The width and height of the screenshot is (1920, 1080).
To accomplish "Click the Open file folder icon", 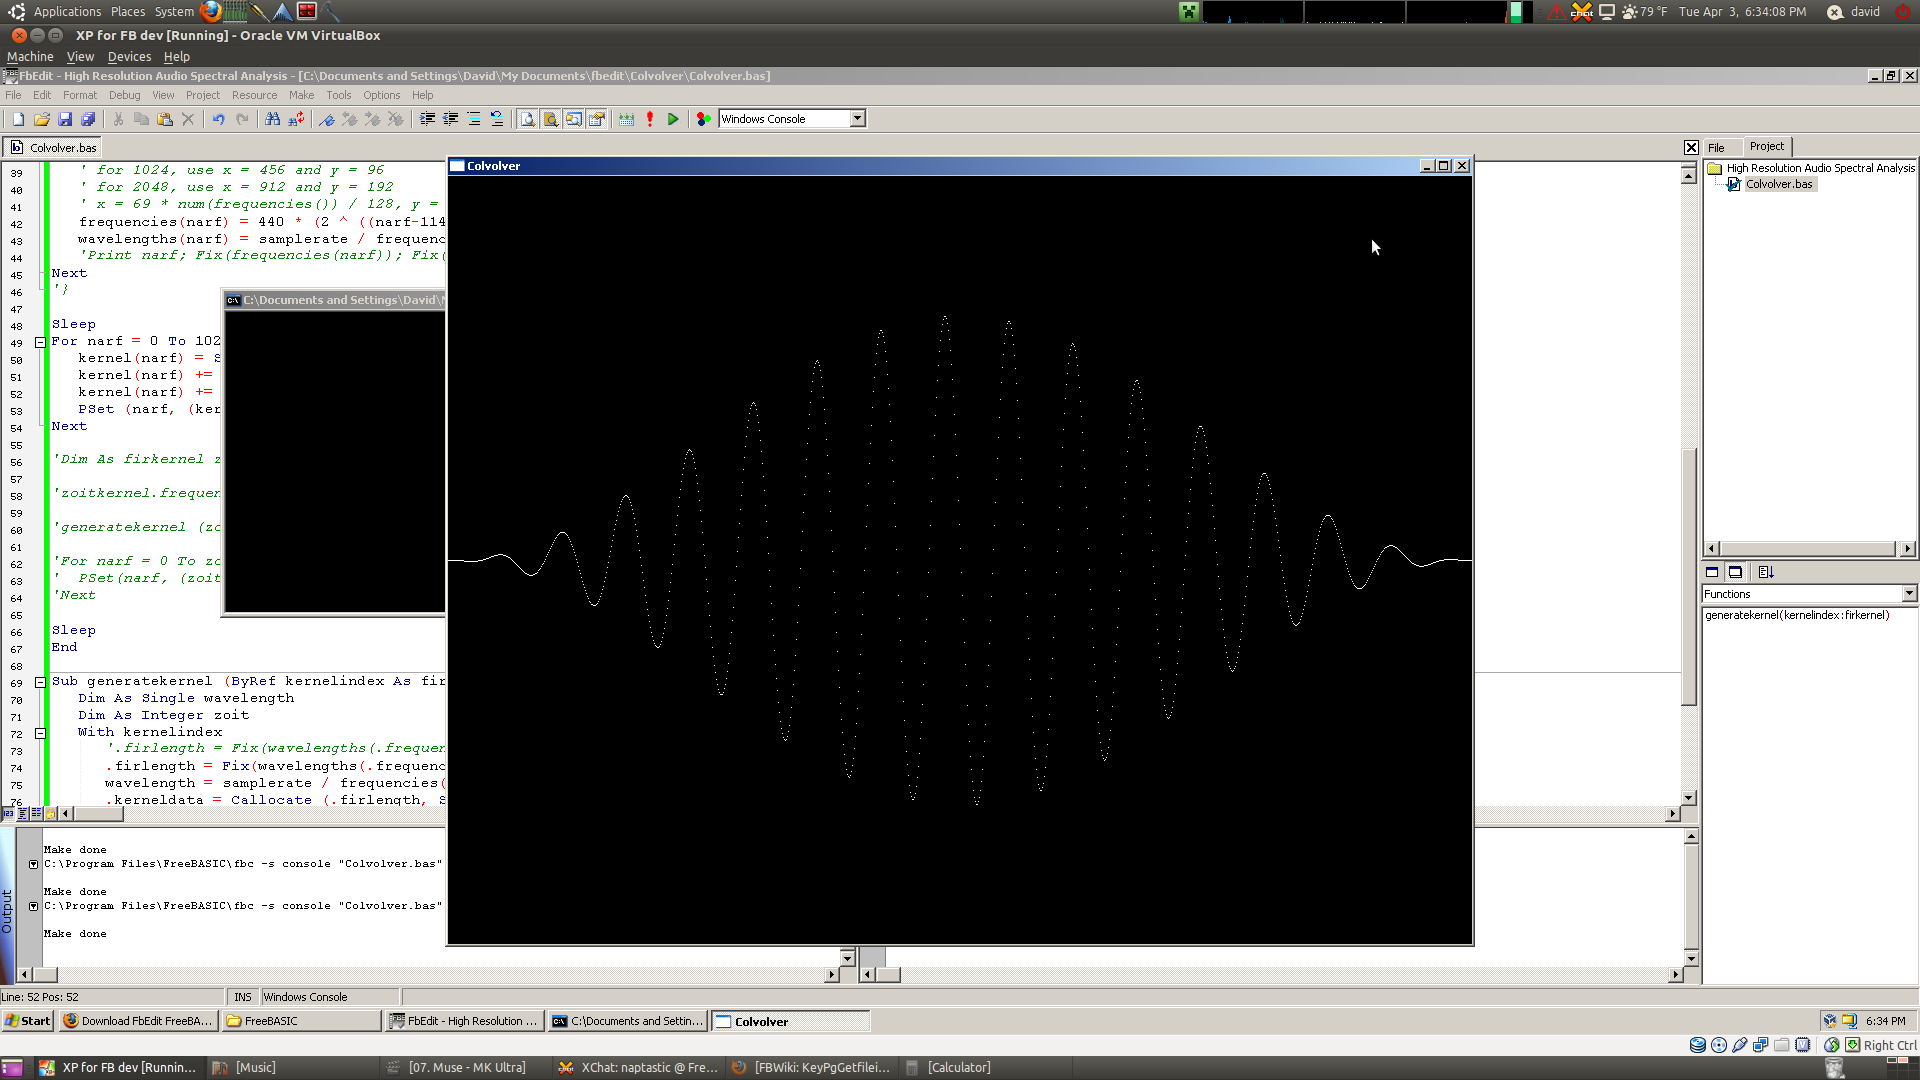I will pyautogui.click(x=42, y=119).
